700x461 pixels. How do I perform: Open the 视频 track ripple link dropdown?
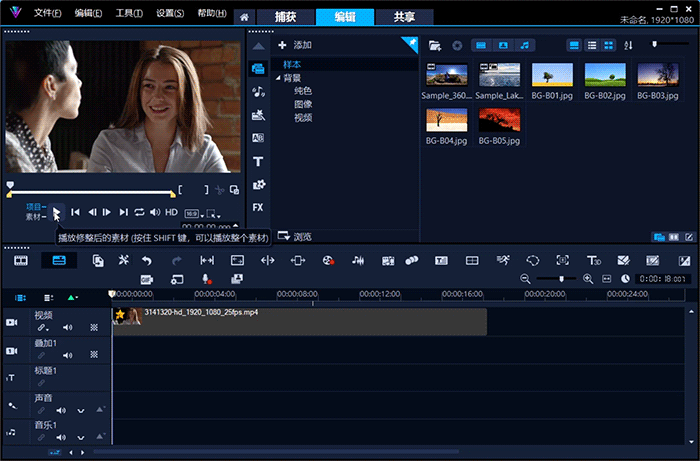(x=43, y=328)
